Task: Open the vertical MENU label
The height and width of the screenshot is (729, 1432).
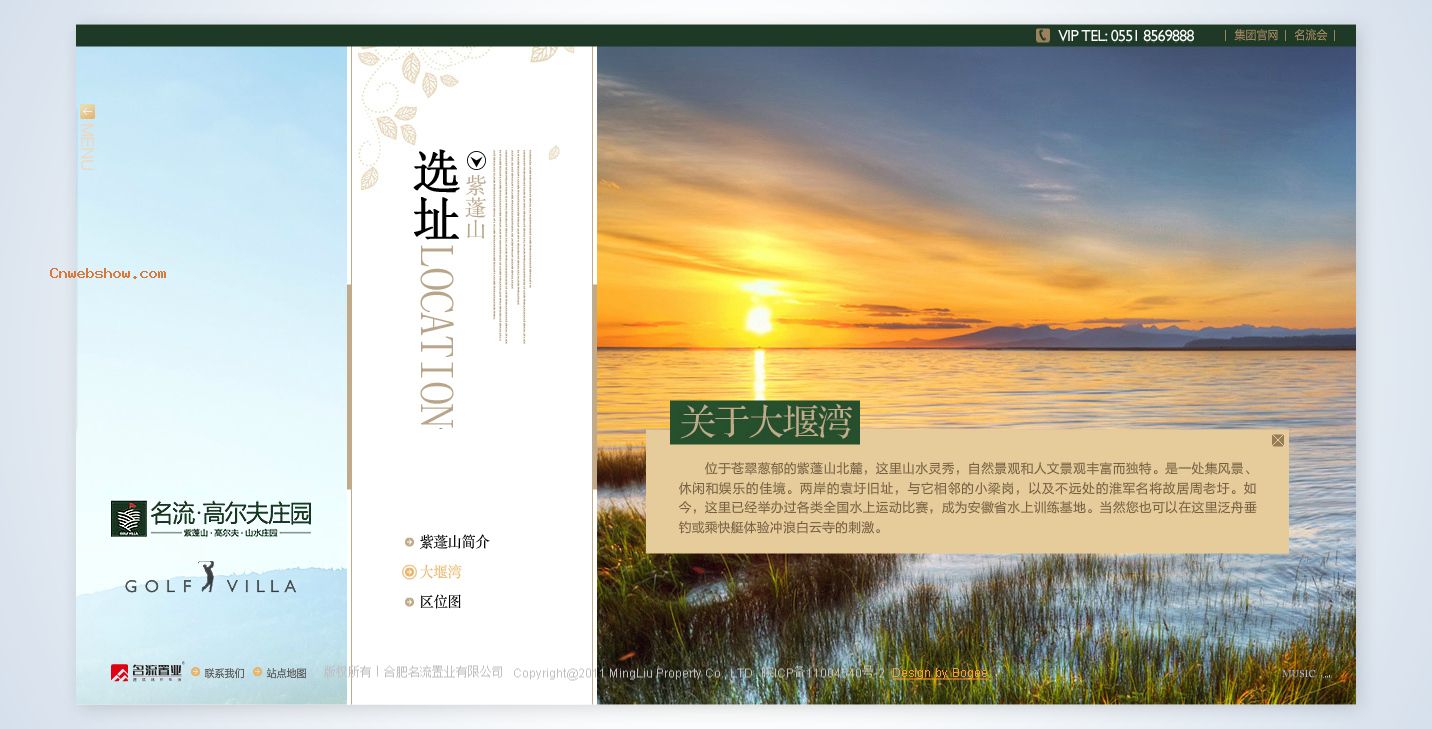Action: tap(87, 147)
